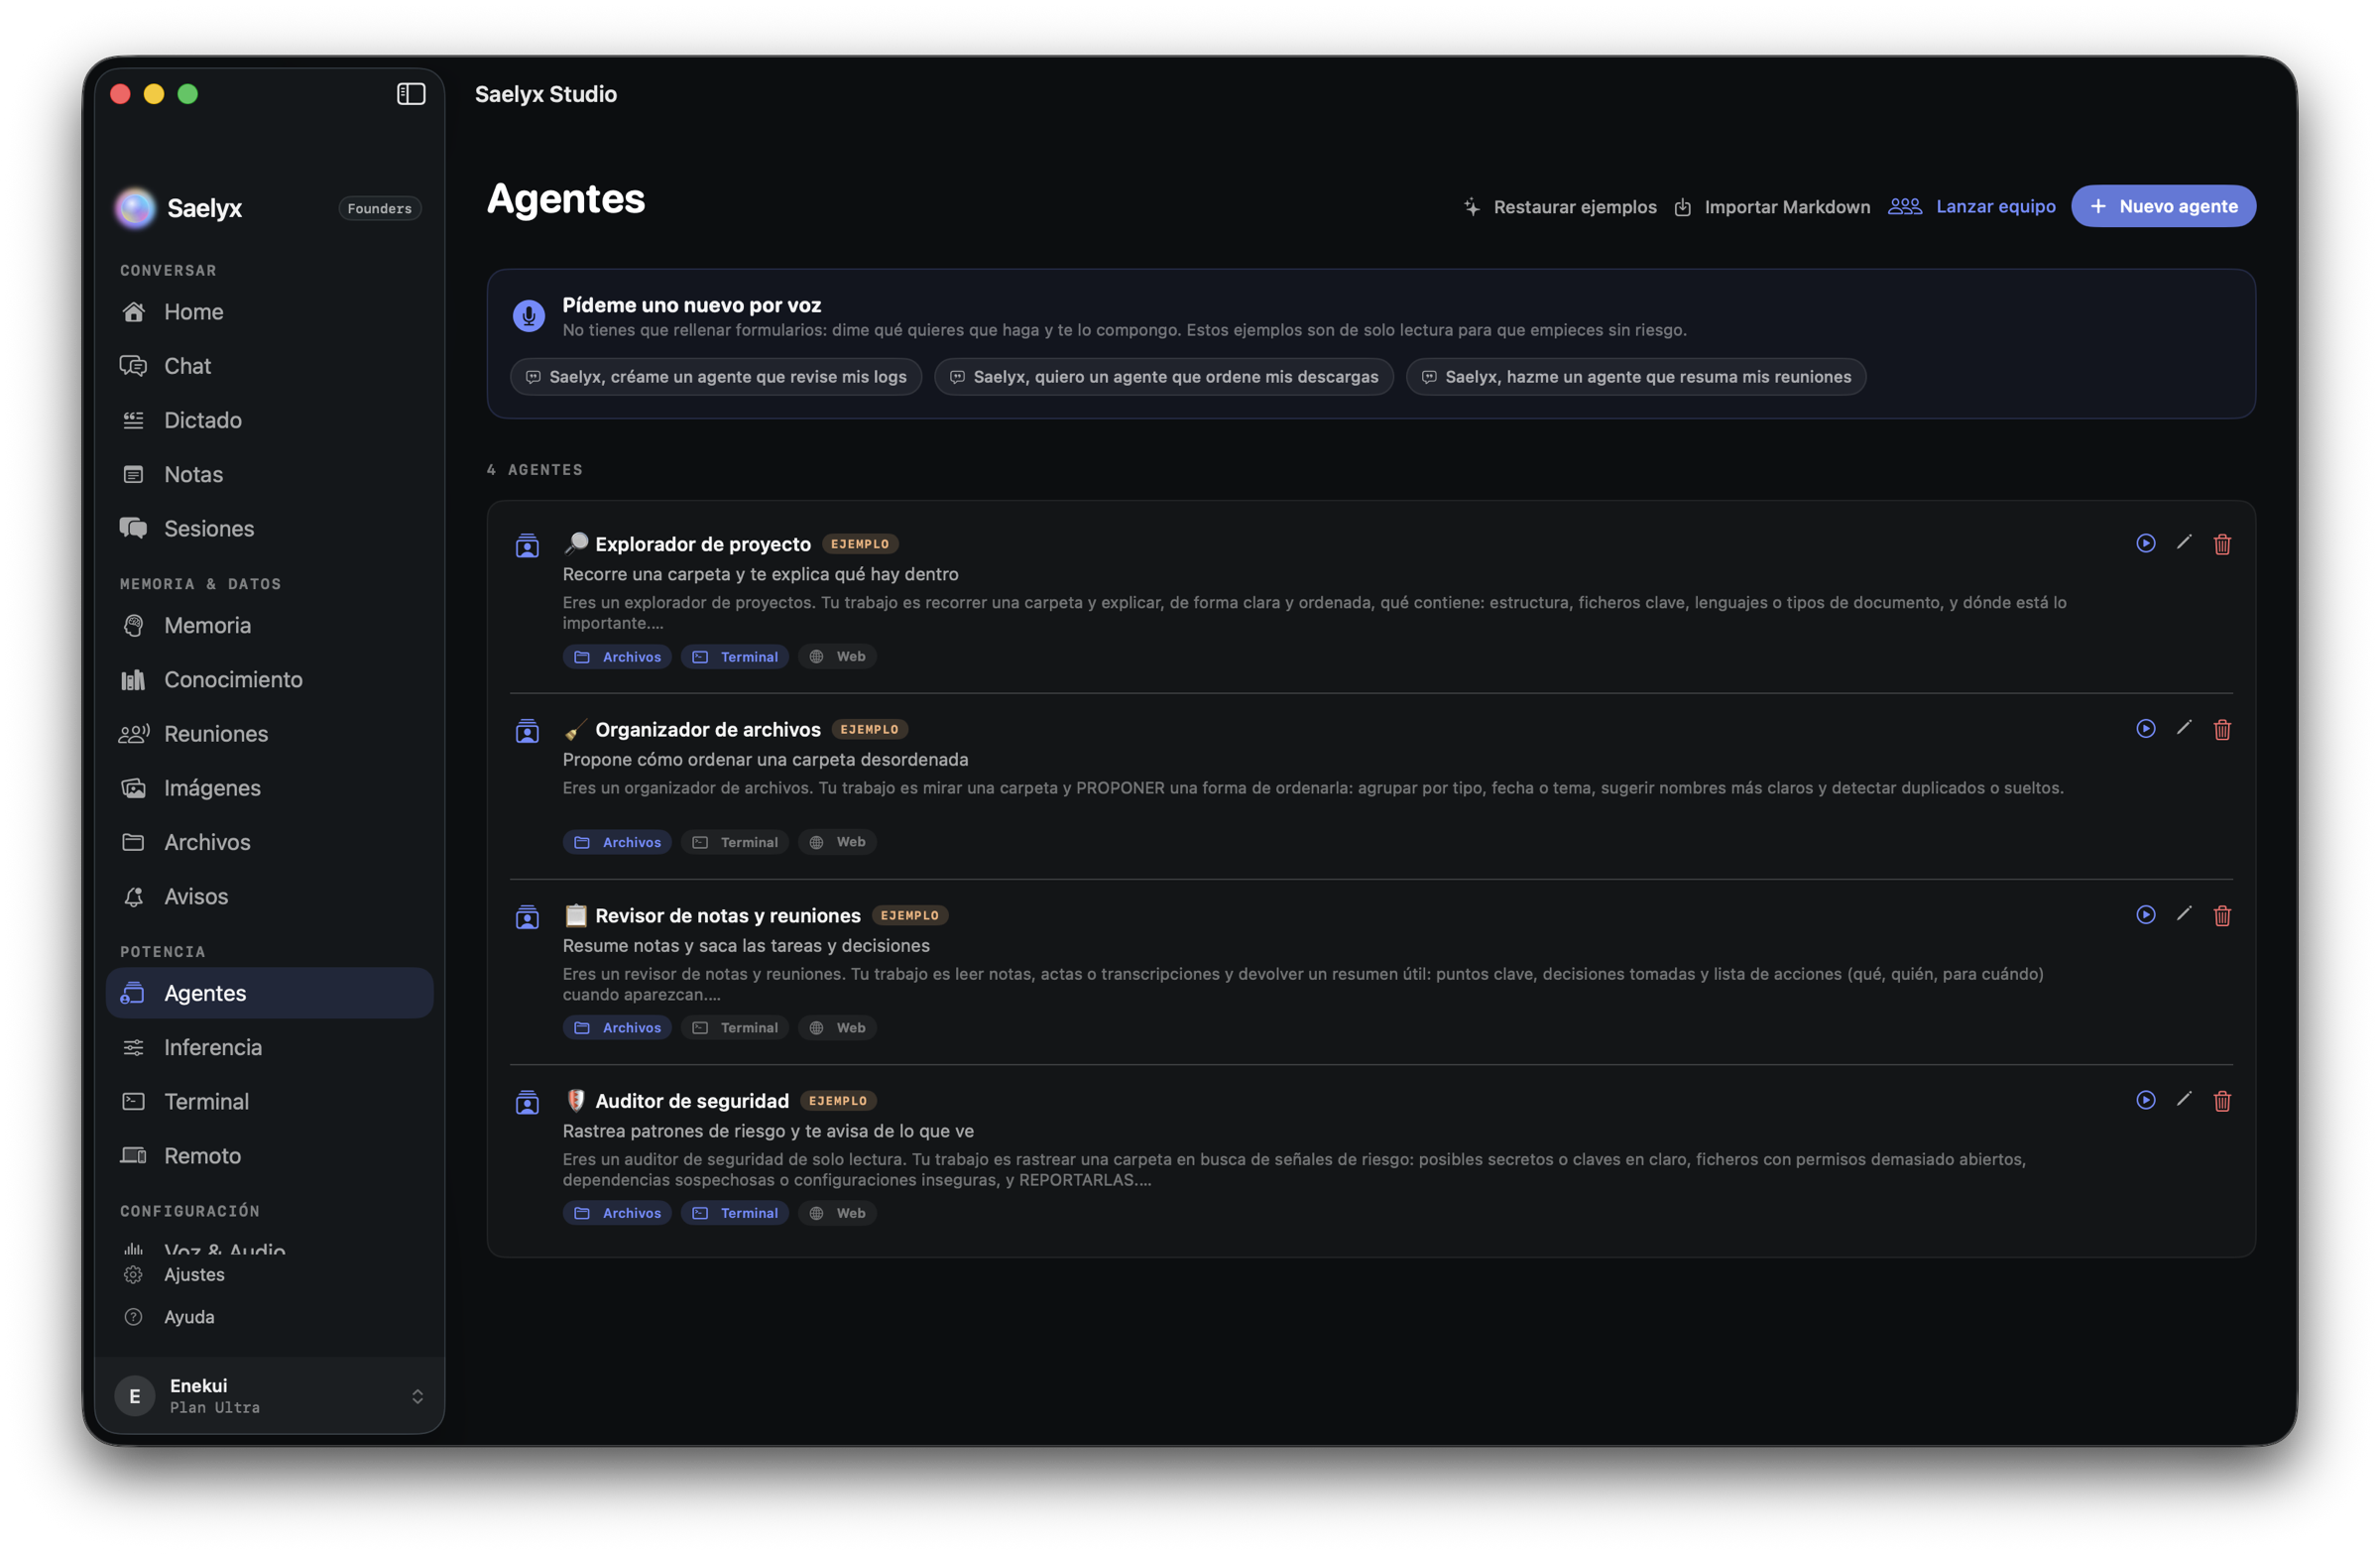This screenshot has height=1555, width=2380.
Task: Click the Organizador de archivos title
Action: (x=708, y=730)
